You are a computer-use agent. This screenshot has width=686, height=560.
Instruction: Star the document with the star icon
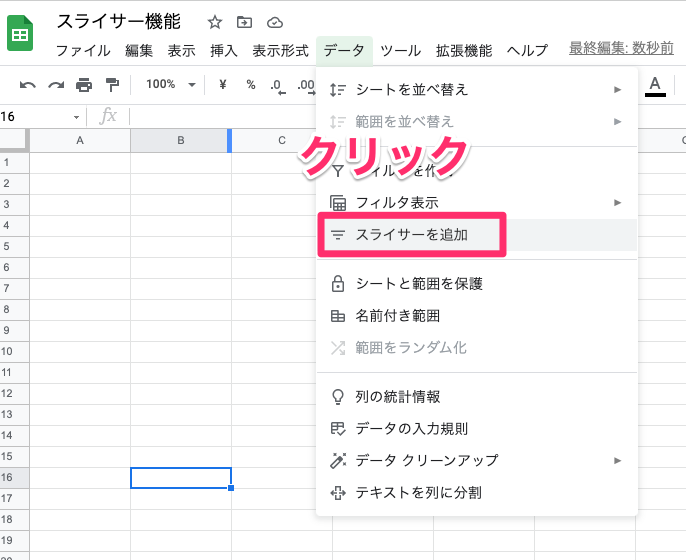point(215,22)
